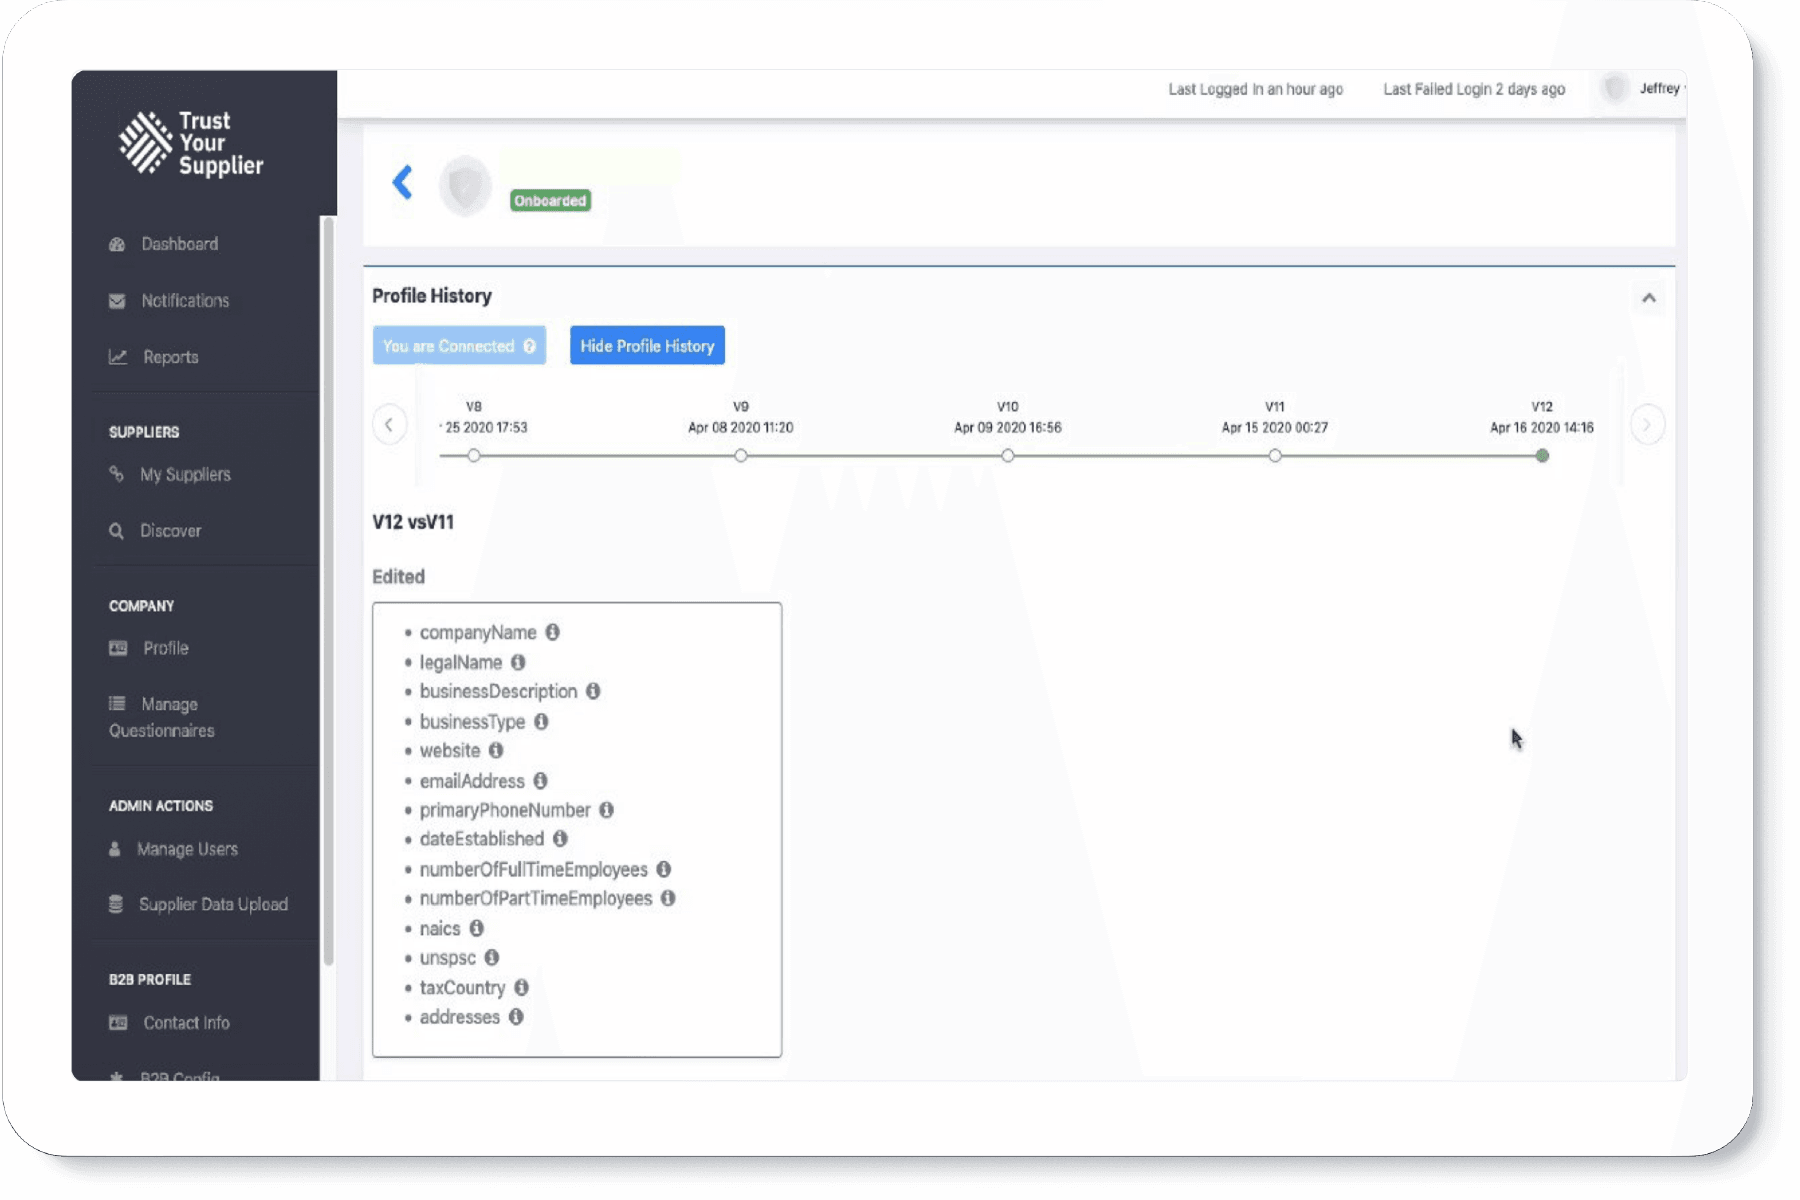1800x1200 pixels.
Task: Click the businessDescription edited field
Action: pyautogui.click(x=498, y=692)
